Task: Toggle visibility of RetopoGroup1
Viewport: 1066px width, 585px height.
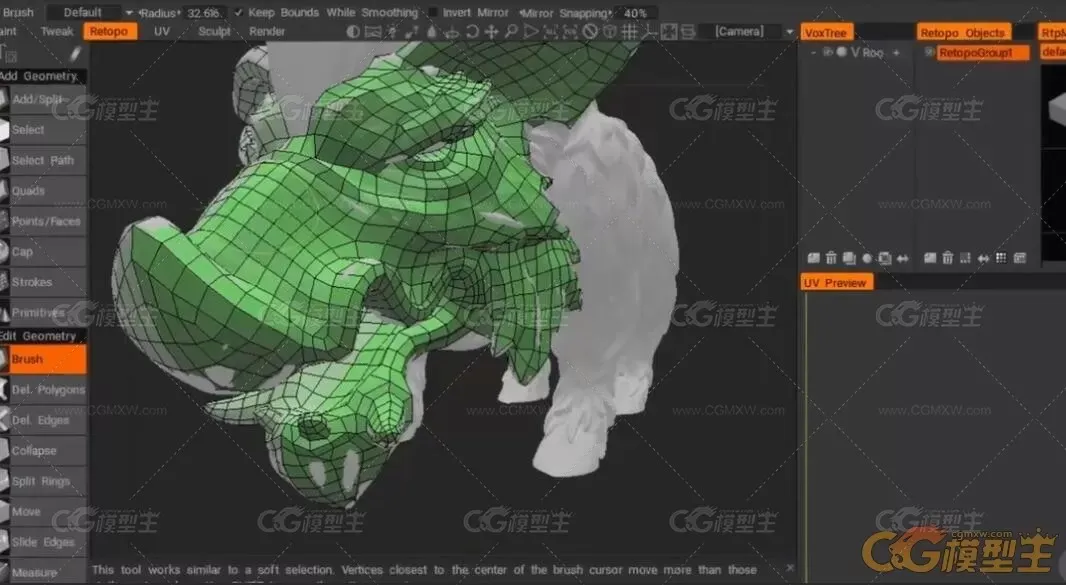Action: pyautogui.click(x=929, y=52)
